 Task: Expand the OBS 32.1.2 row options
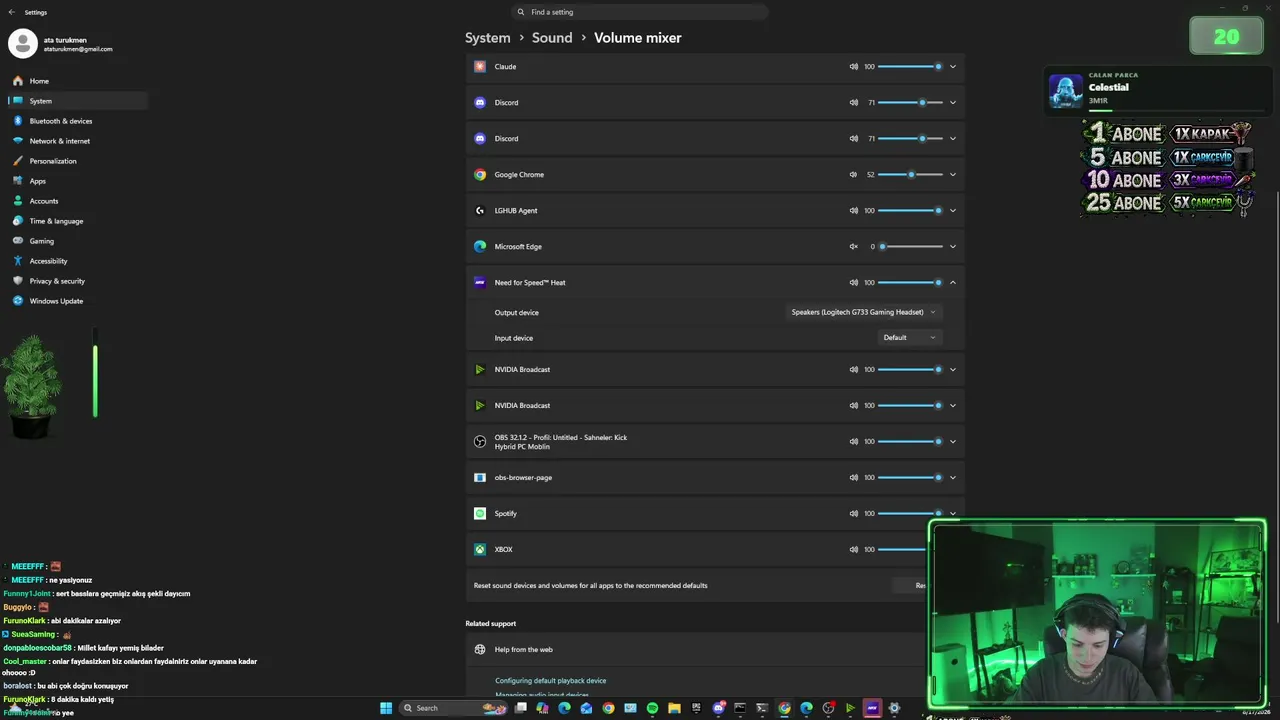coord(953,442)
